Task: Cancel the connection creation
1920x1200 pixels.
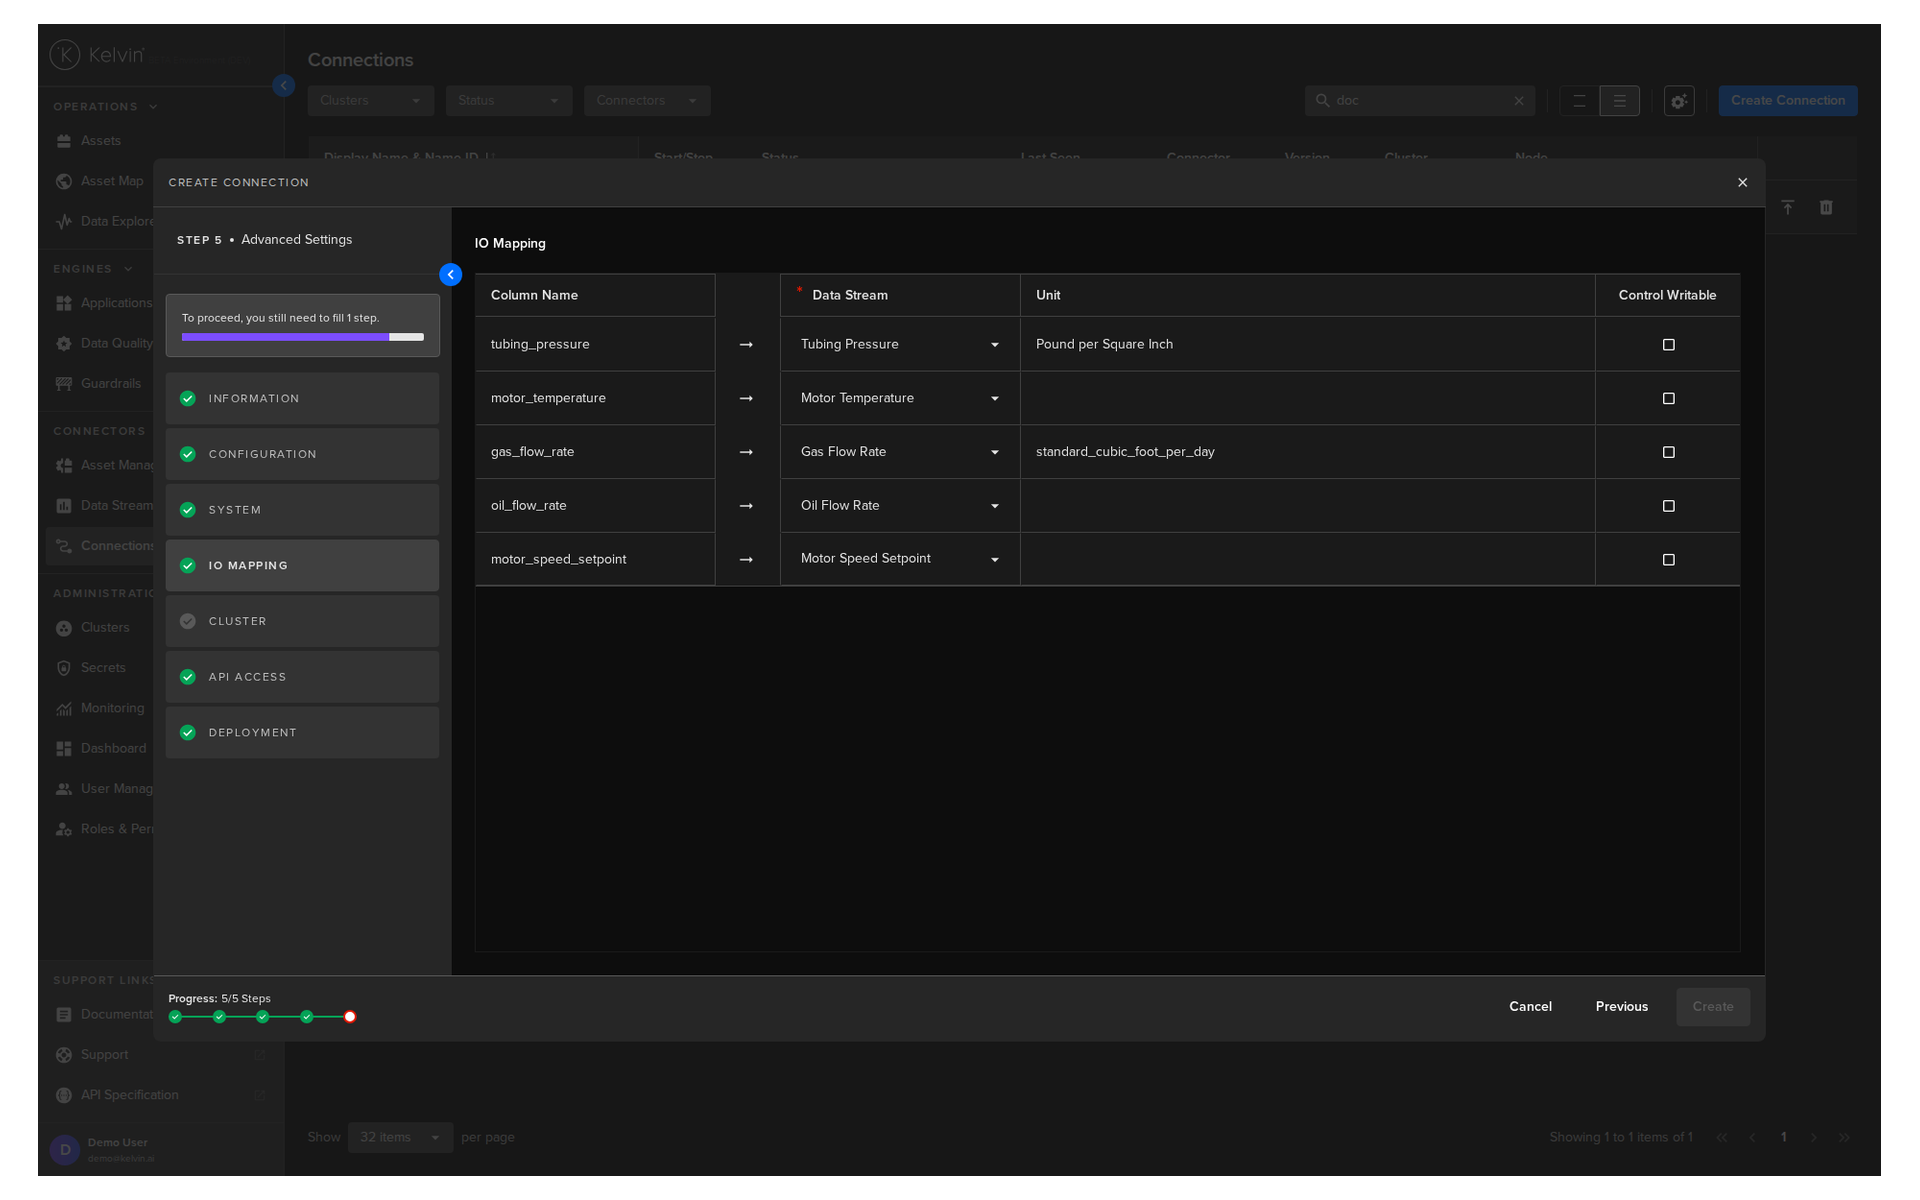Action: [x=1530, y=1007]
